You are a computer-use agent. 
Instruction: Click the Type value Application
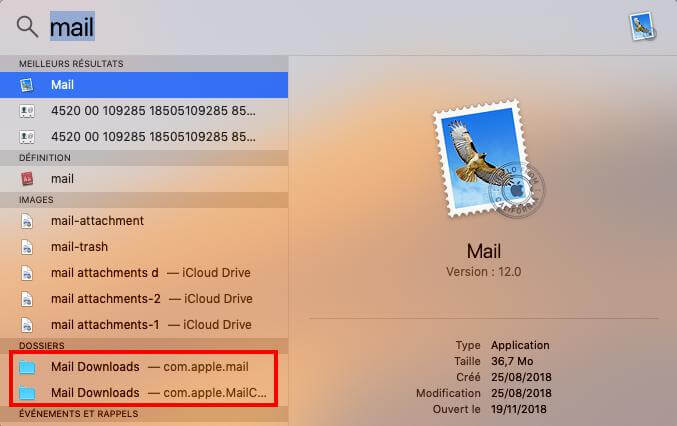(520, 345)
